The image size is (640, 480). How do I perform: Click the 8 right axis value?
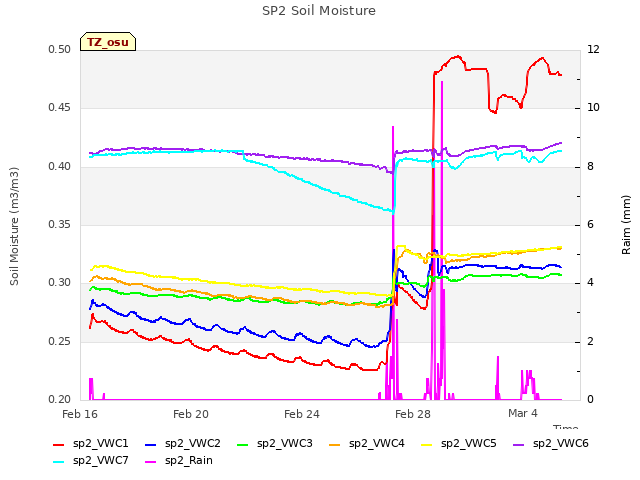tap(591, 167)
